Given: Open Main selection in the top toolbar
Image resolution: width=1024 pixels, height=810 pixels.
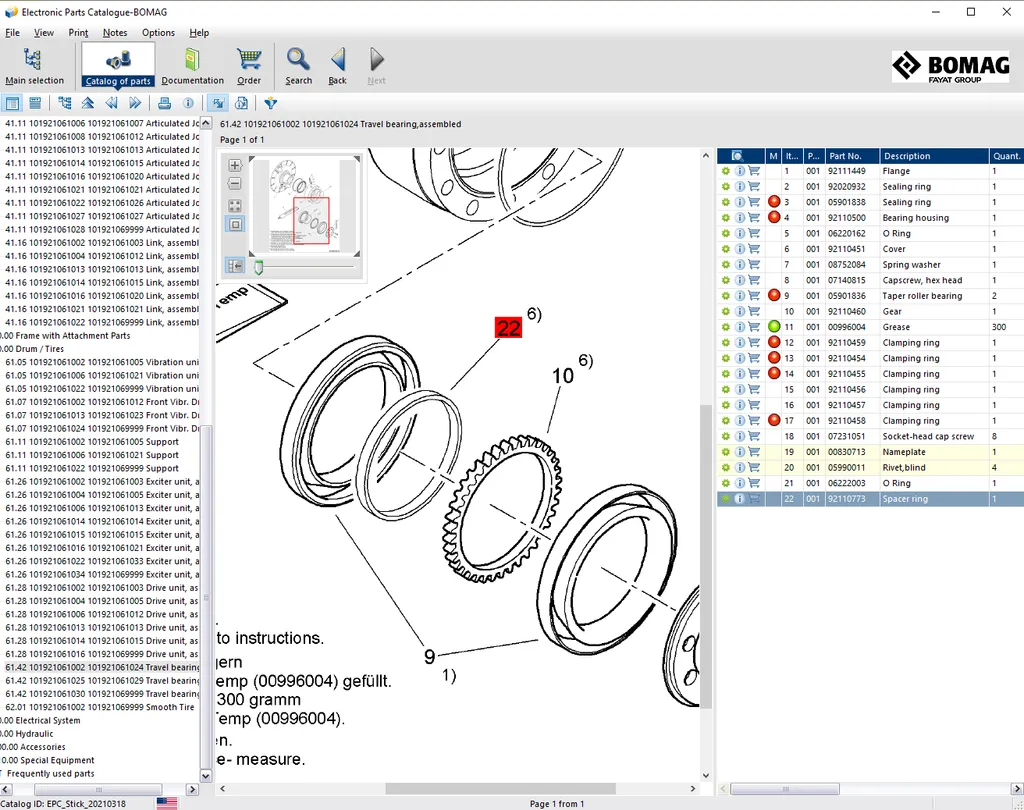Looking at the screenshot, I should coord(34,66).
